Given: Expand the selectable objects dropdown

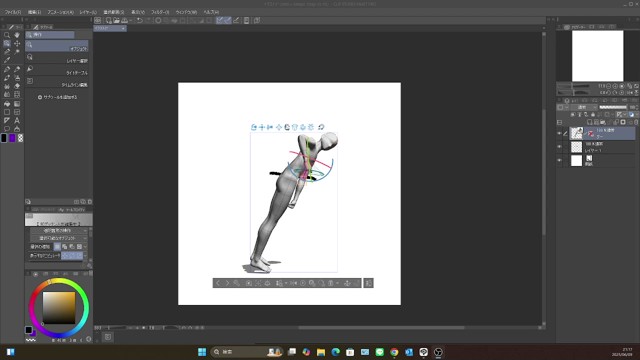Looking at the screenshot, I should pos(59,238).
